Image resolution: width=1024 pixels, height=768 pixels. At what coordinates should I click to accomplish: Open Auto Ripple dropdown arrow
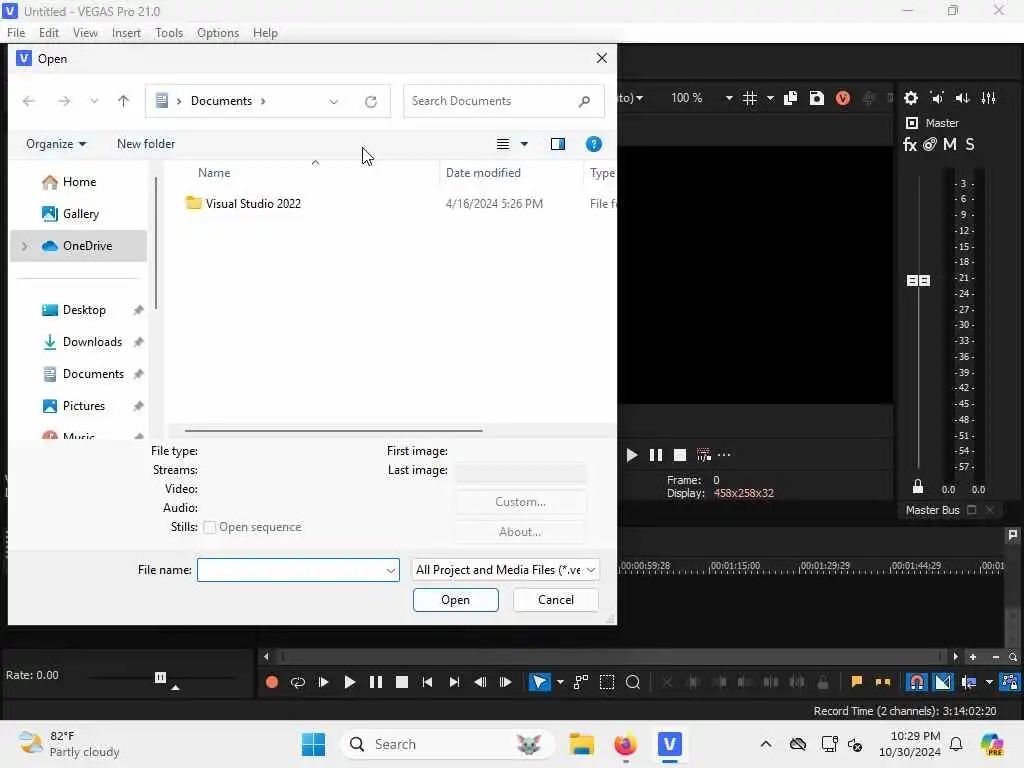click(989, 682)
